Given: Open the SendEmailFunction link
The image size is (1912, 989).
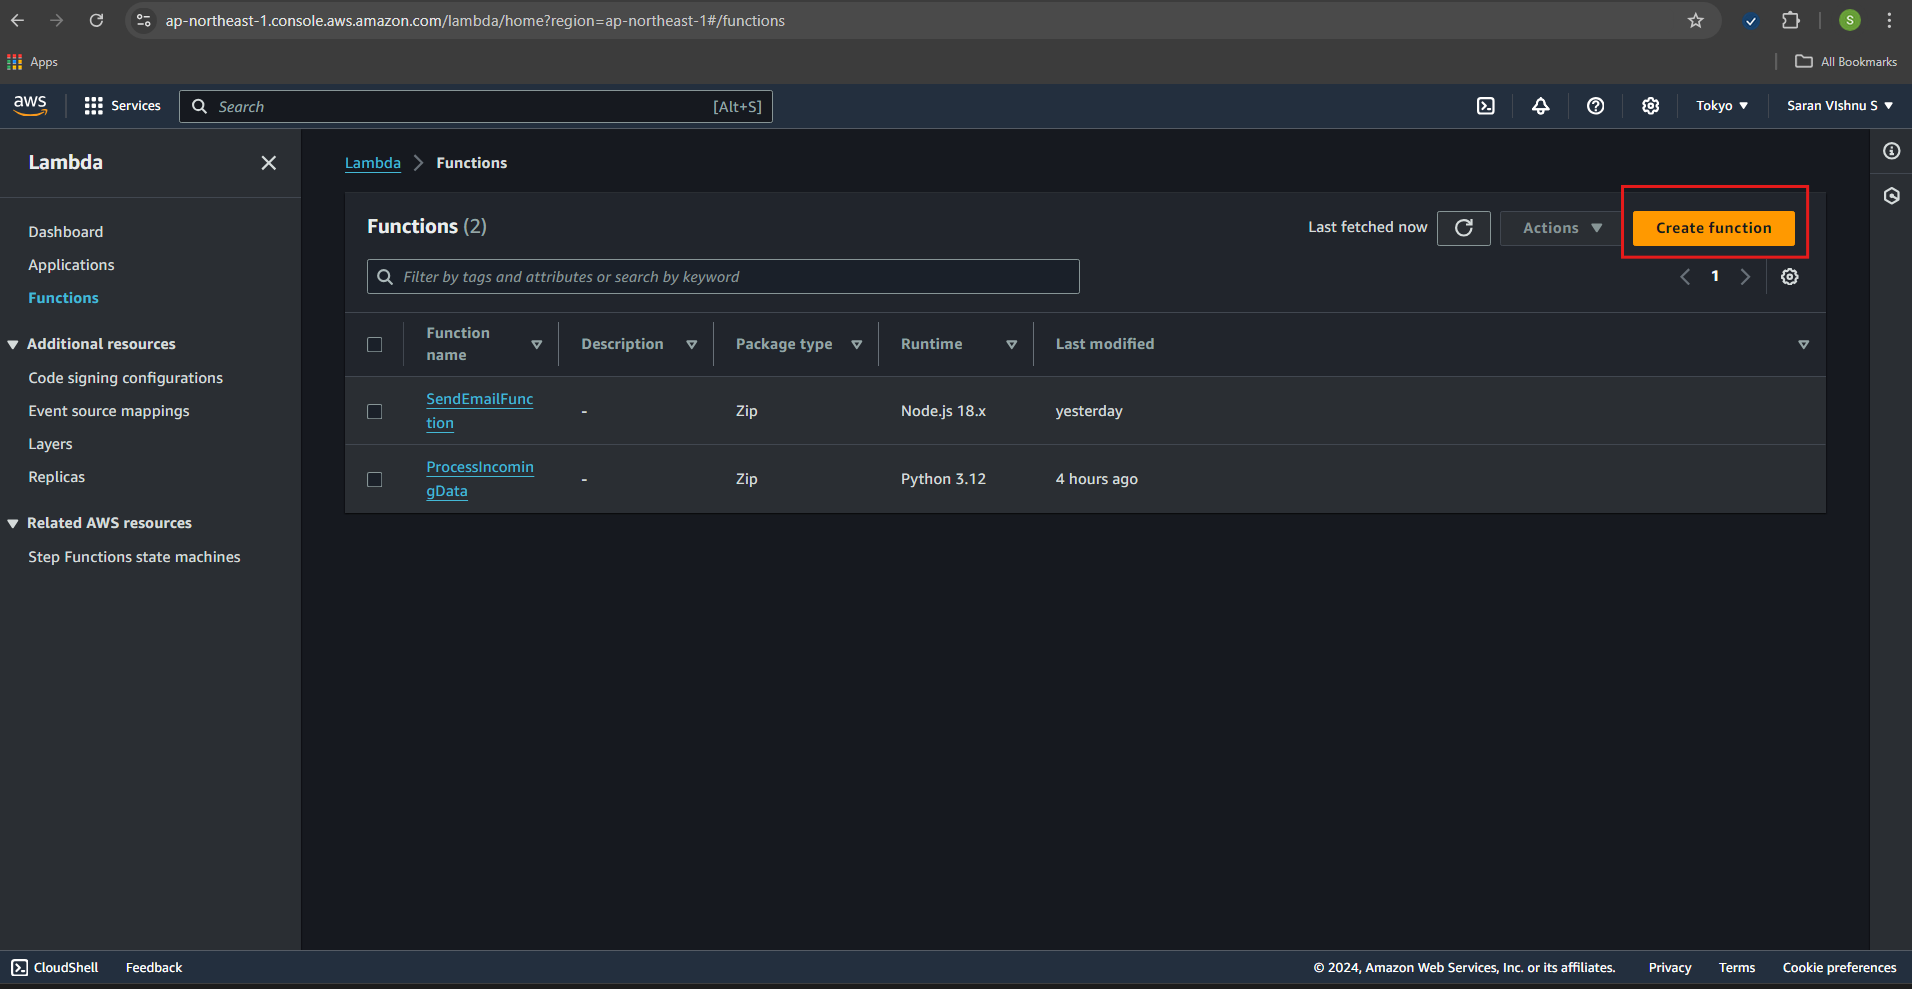Looking at the screenshot, I should (x=479, y=400).
